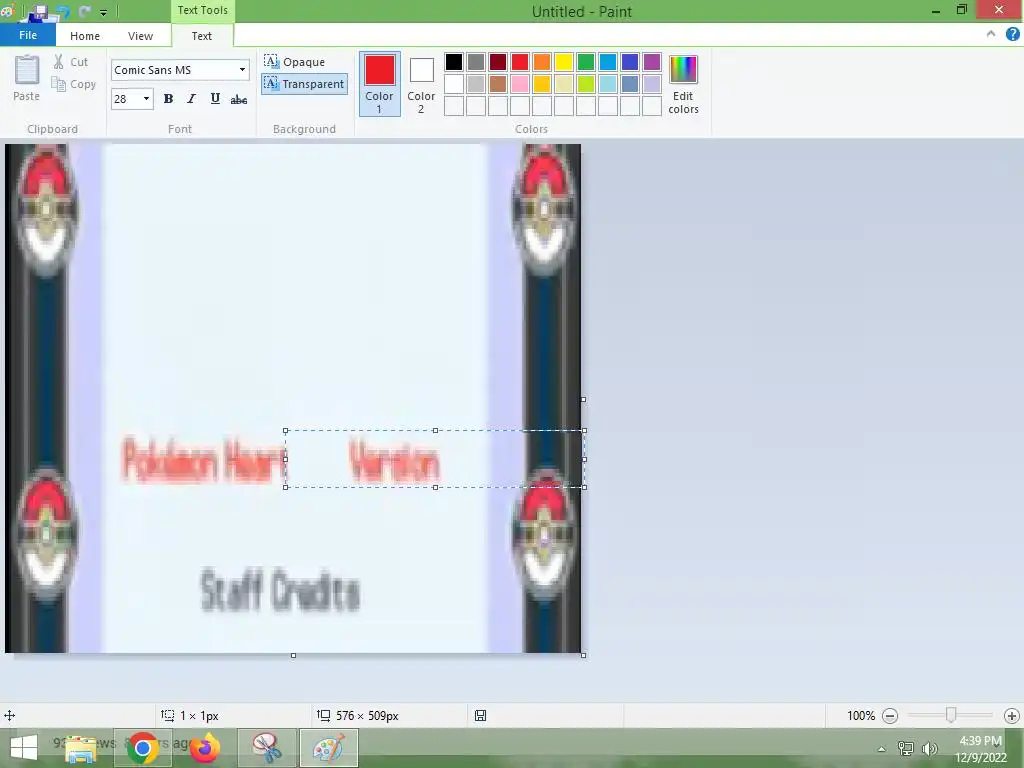Select the Text ribbon tab

pos(202,36)
